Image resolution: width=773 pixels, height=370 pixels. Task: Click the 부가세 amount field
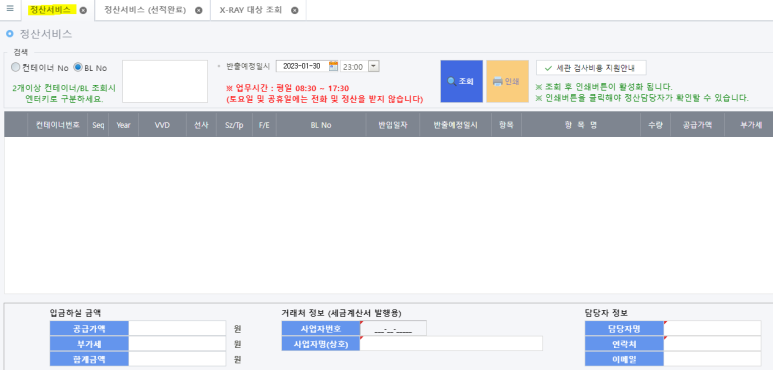click(x=177, y=343)
